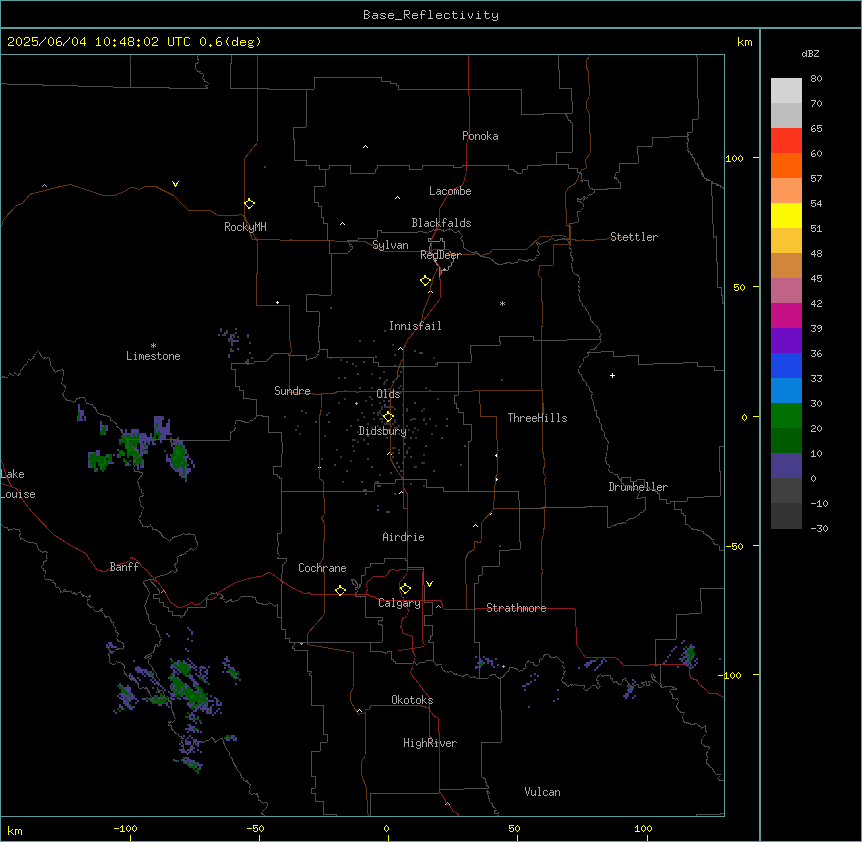Select the white plus marker northwest of Drumheller
Image resolution: width=862 pixels, height=842 pixels.
tap(612, 375)
